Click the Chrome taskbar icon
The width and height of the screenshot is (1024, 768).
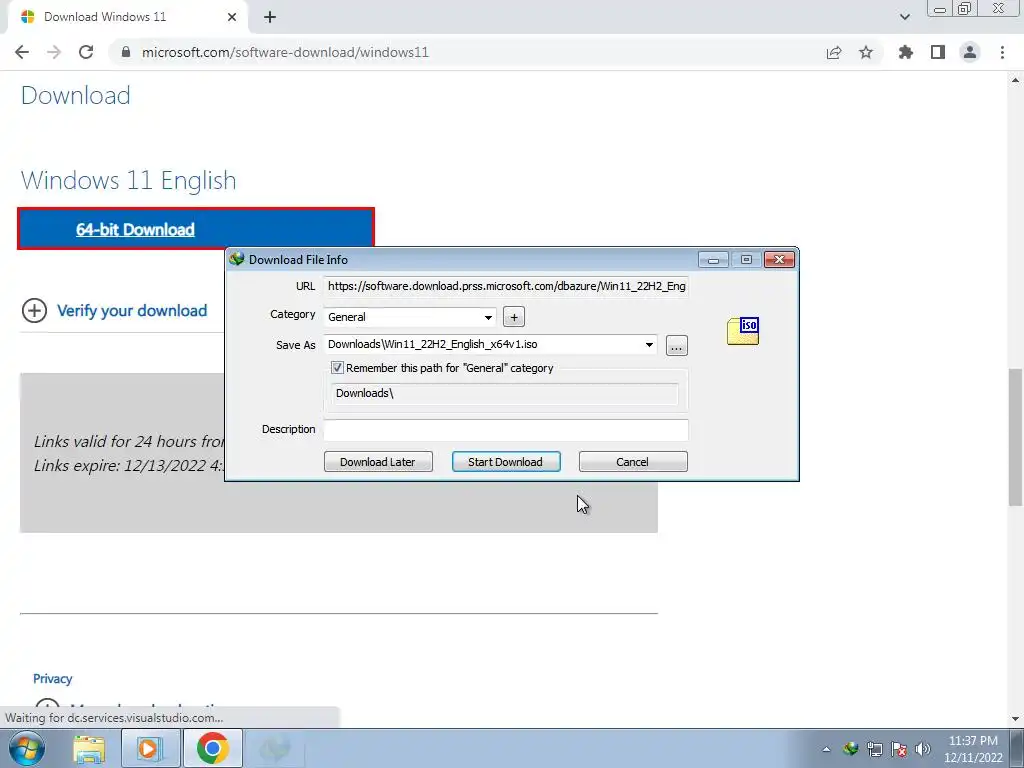click(212, 748)
